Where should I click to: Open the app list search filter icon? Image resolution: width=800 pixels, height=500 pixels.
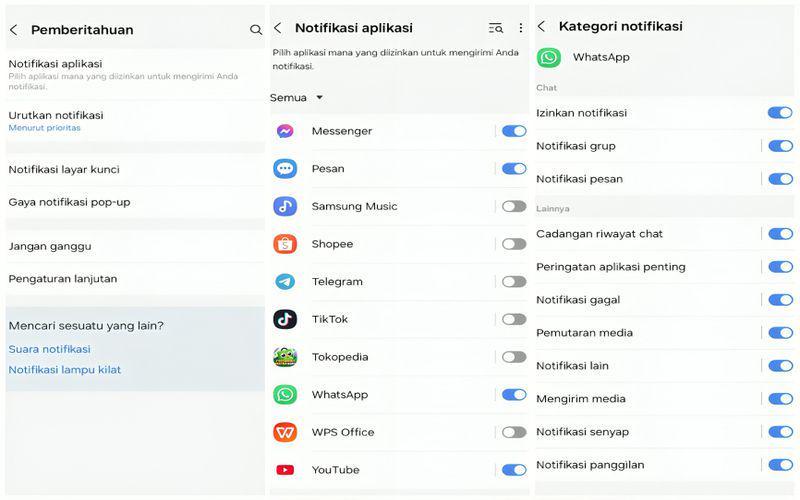point(496,28)
